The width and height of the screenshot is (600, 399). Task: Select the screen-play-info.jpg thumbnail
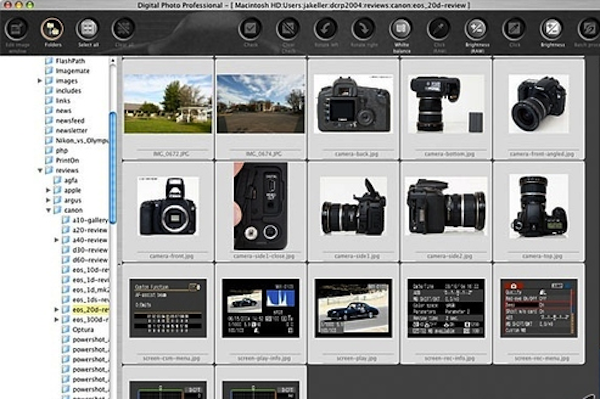(261, 308)
